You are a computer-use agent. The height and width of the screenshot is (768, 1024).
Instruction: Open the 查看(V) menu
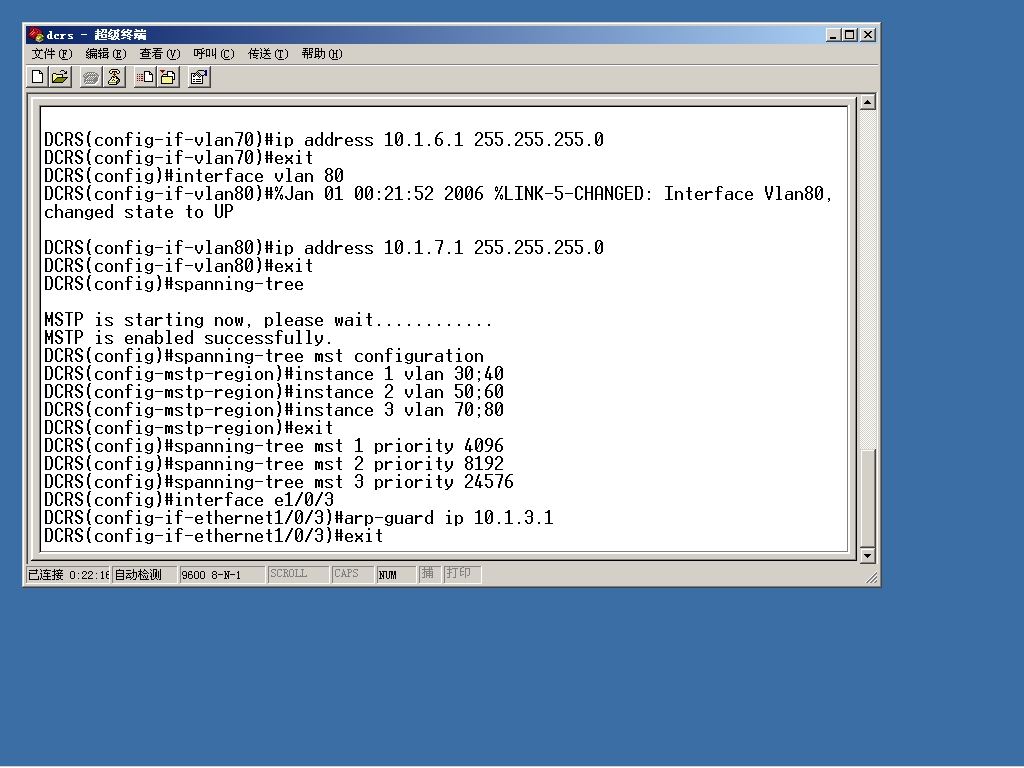click(x=159, y=54)
